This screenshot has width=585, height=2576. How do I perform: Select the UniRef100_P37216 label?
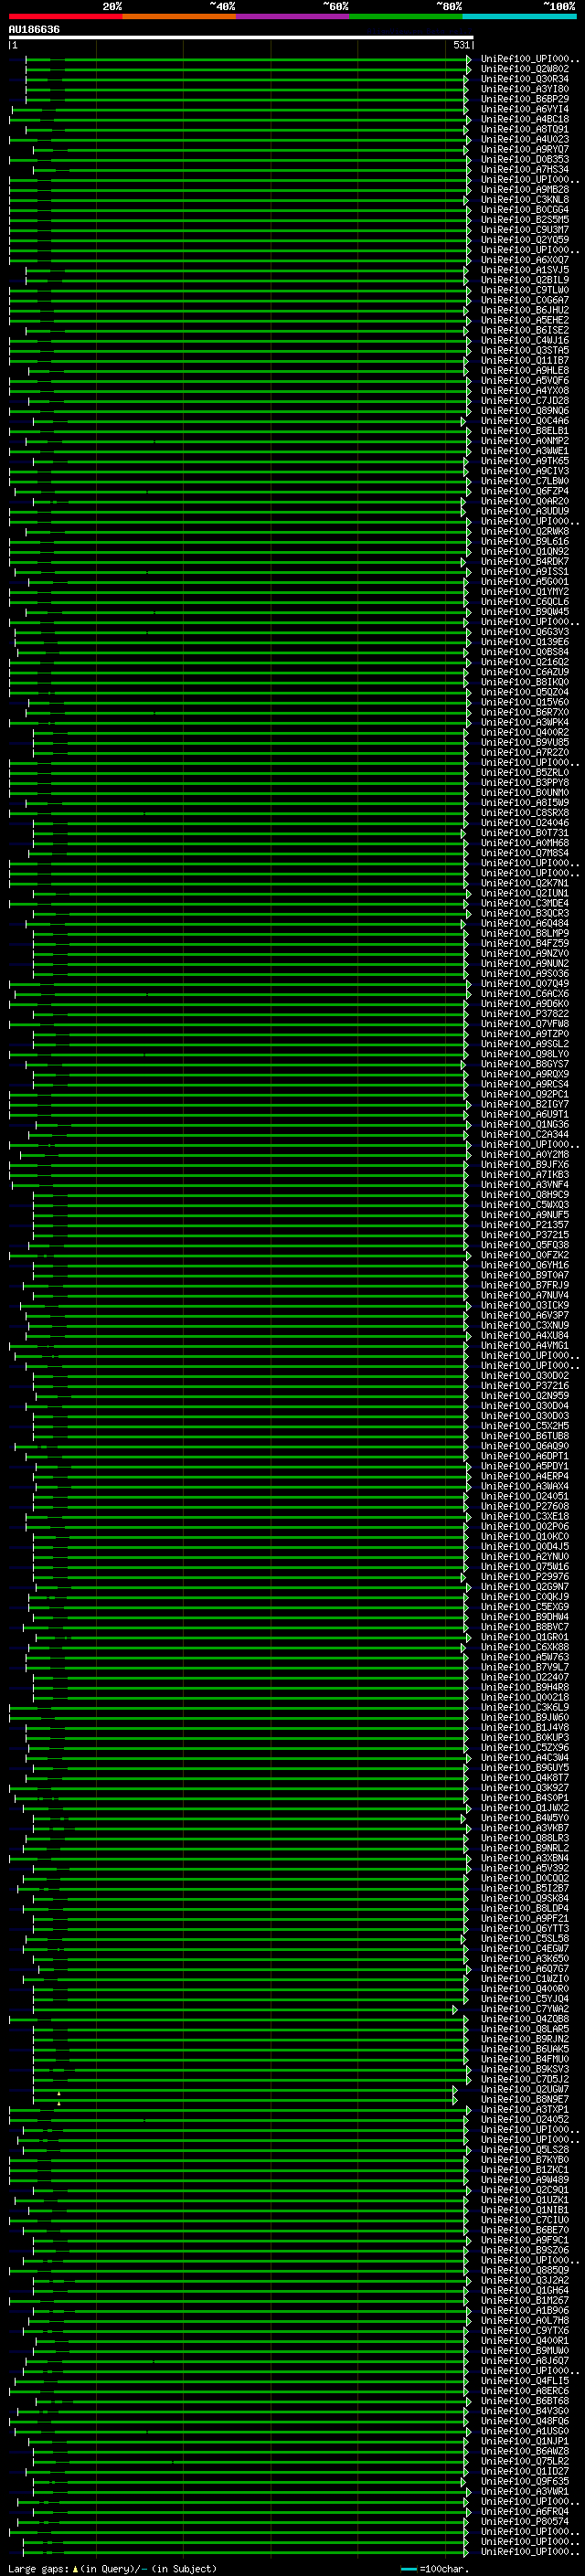[x=525, y=1385]
